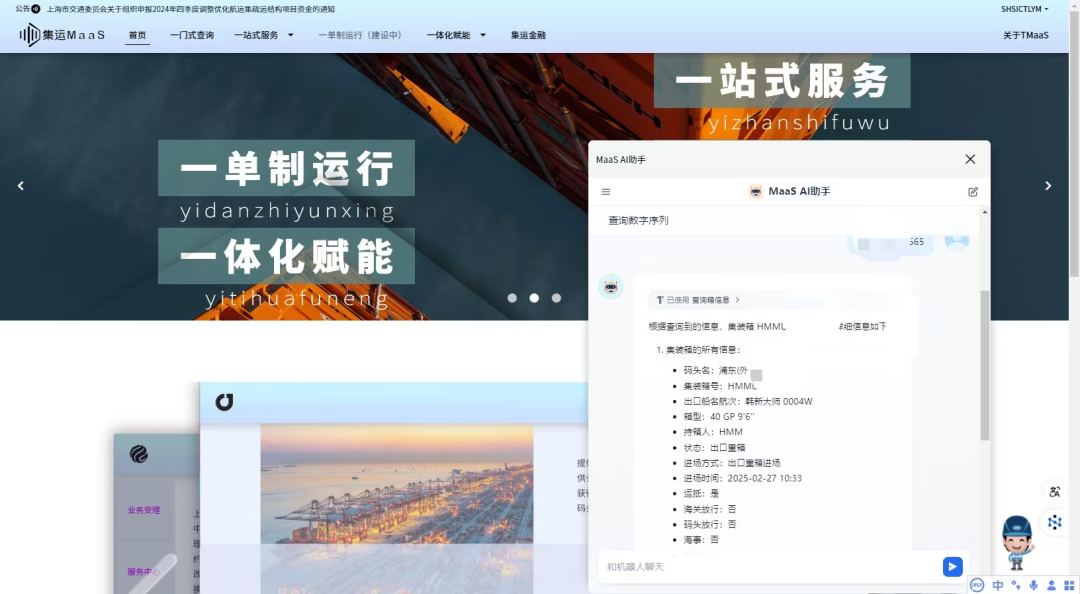Image resolution: width=1080 pixels, height=594 pixels.
Task: Click the blue send message button
Action: (x=951, y=566)
